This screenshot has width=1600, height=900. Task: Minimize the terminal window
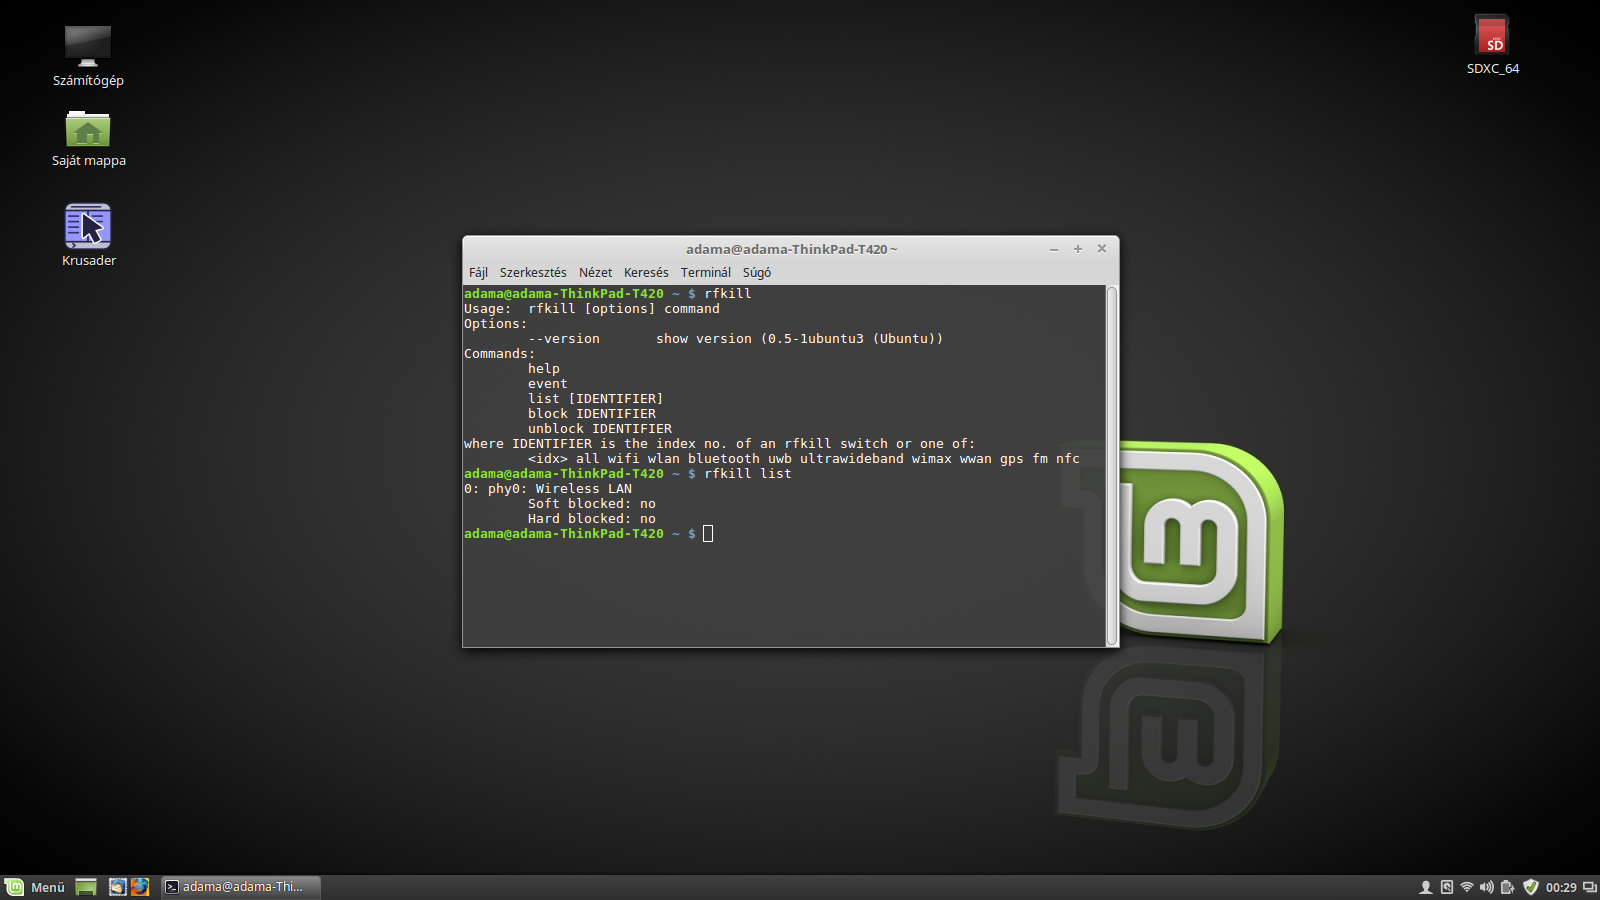pyautogui.click(x=1054, y=249)
